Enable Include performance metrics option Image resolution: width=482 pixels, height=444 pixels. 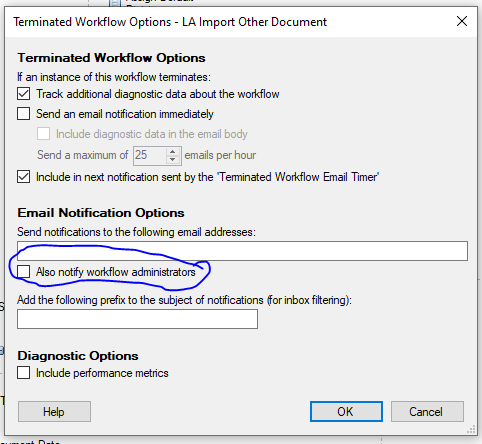(x=24, y=373)
